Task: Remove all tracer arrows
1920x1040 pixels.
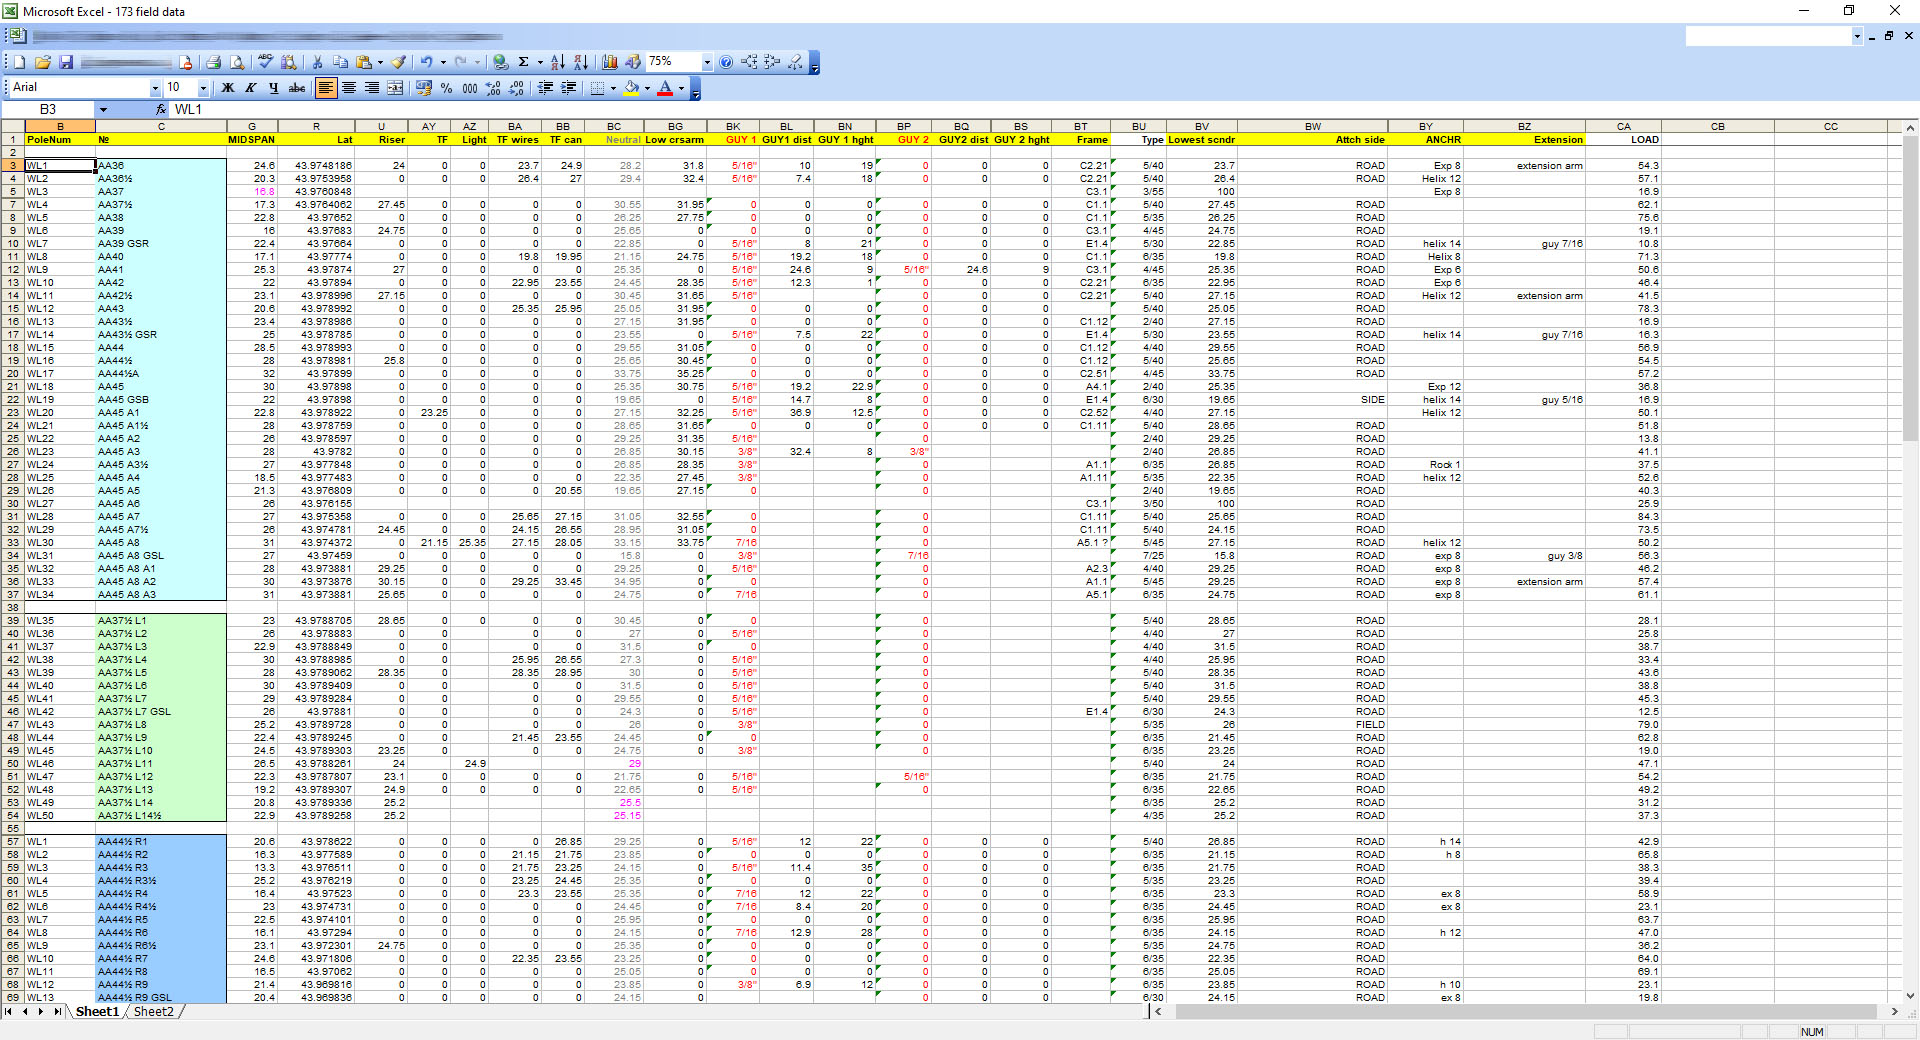Action: click(795, 62)
